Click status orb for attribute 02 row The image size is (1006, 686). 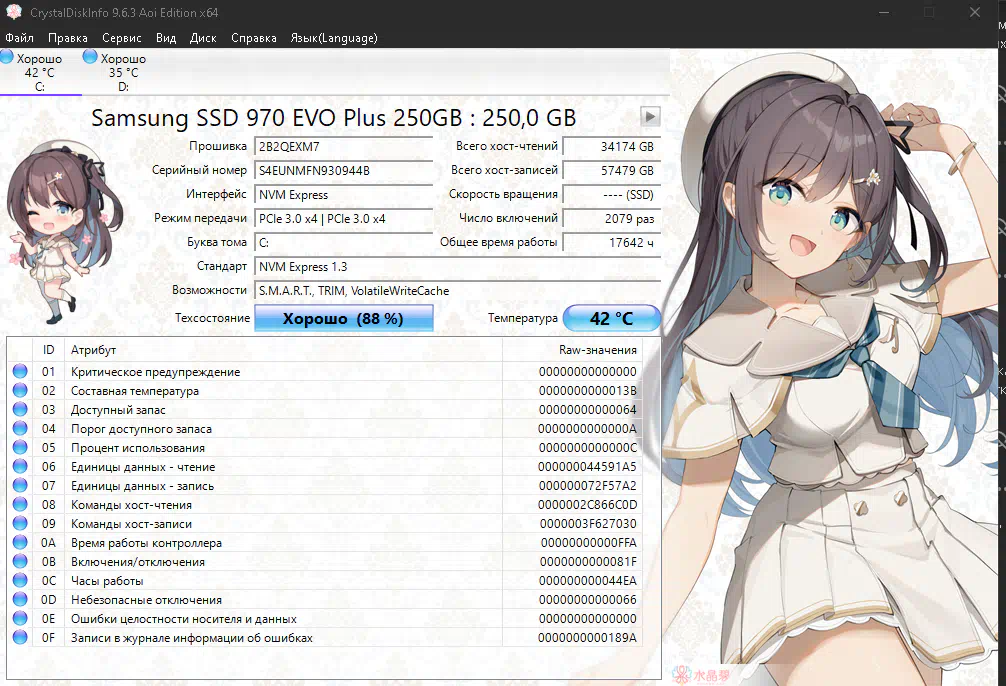click(20, 390)
